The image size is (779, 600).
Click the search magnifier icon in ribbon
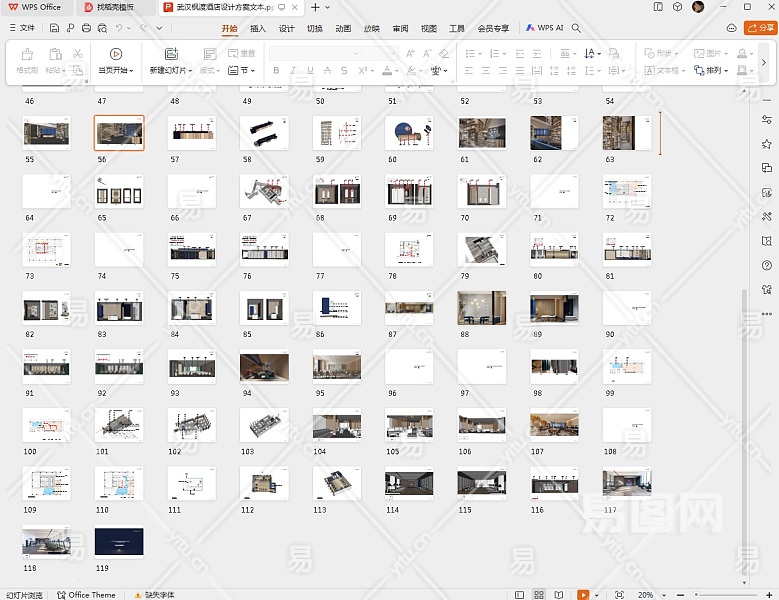point(576,28)
